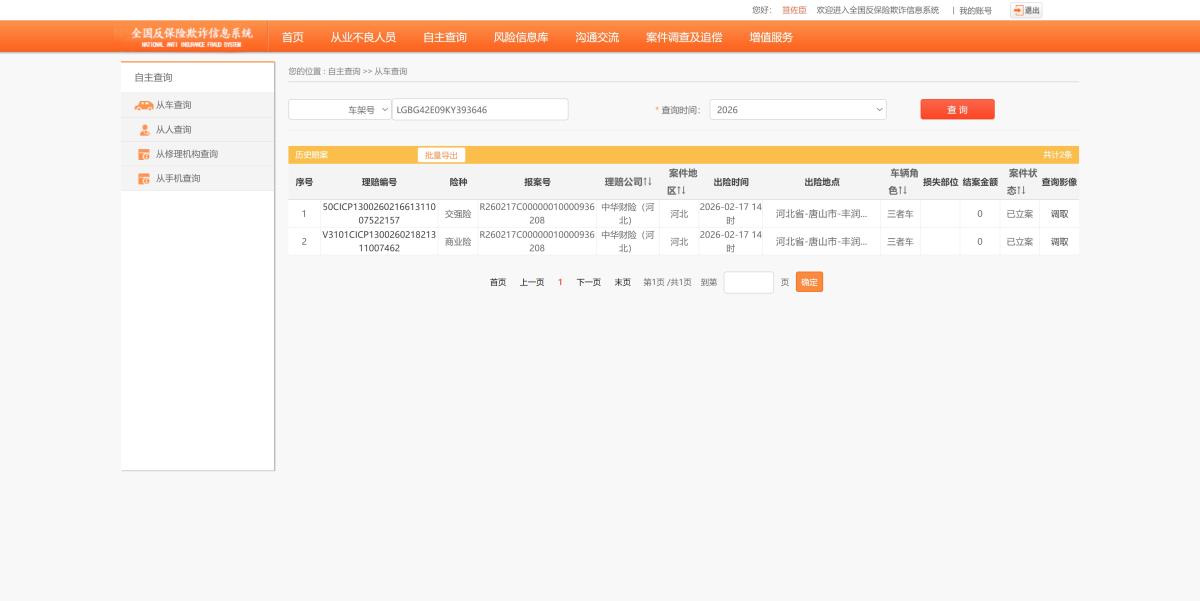
Task: Open the 增值服务 menu
Action: tap(771, 37)
